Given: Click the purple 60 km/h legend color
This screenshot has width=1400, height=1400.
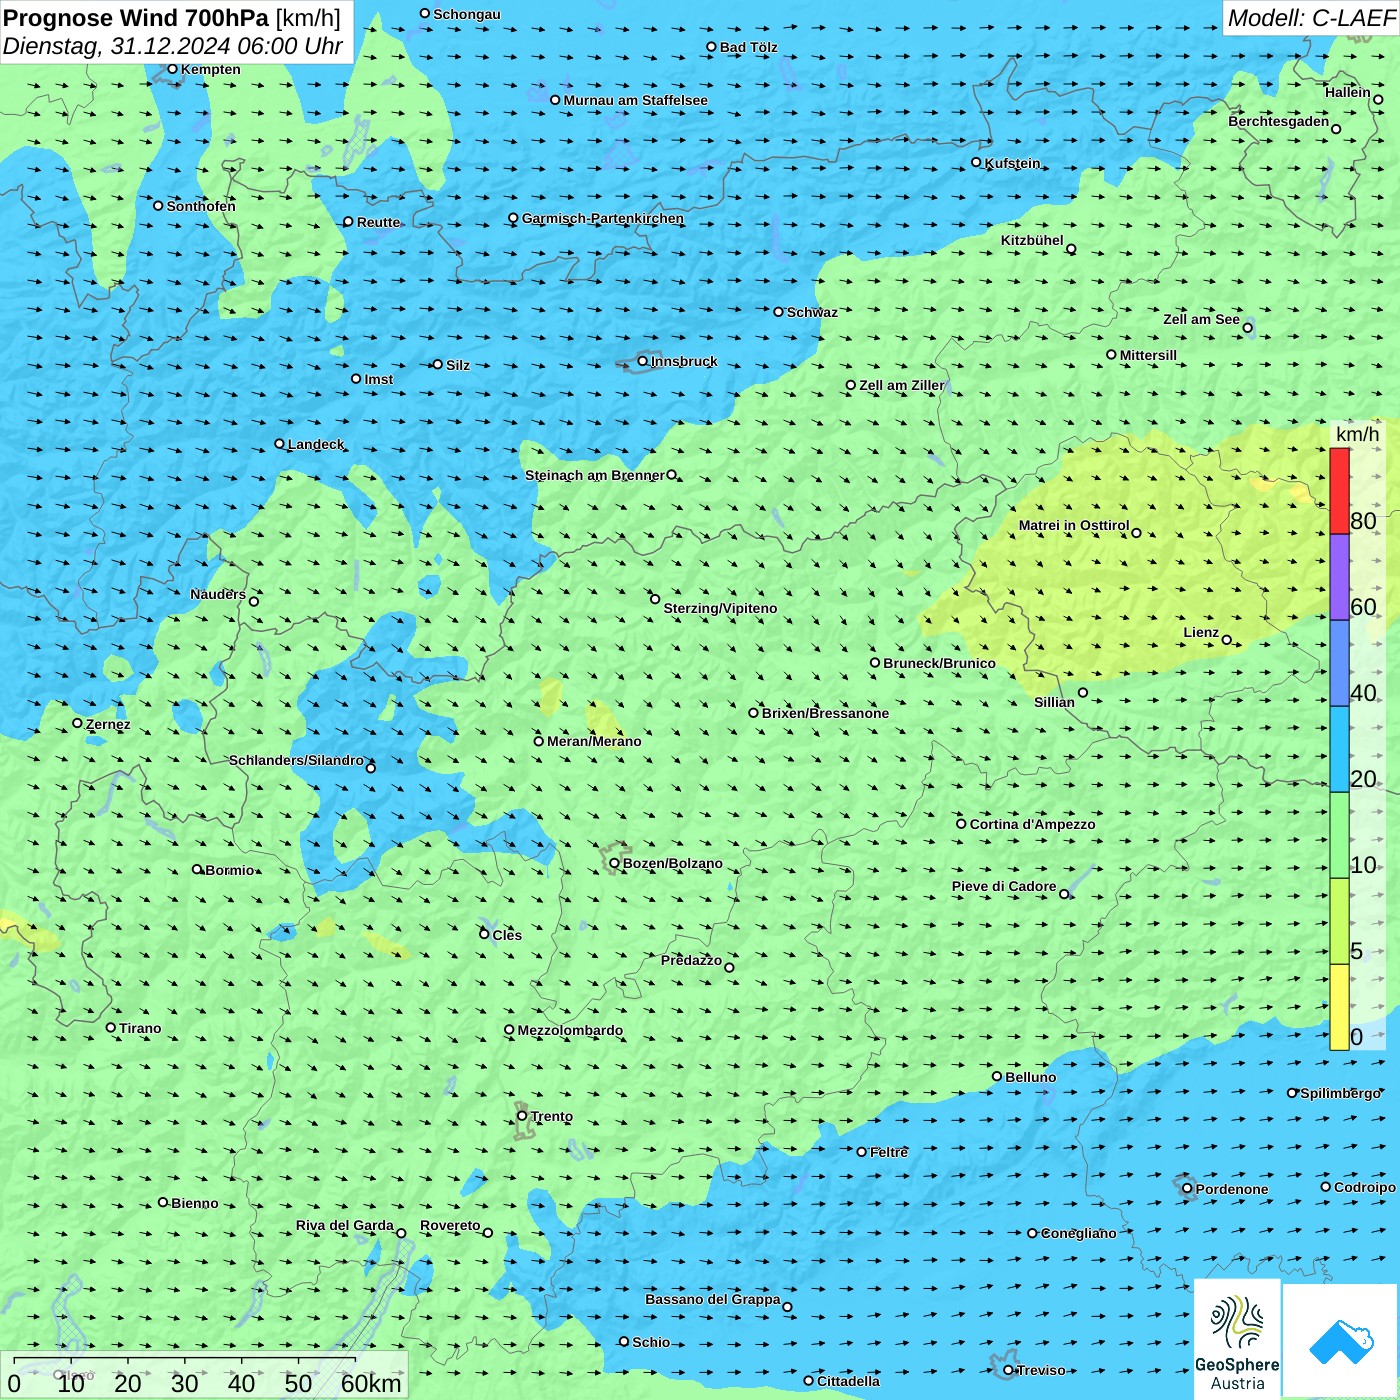Looking at the screenshot, I should pyautogui.click(x=1339, y=577).
